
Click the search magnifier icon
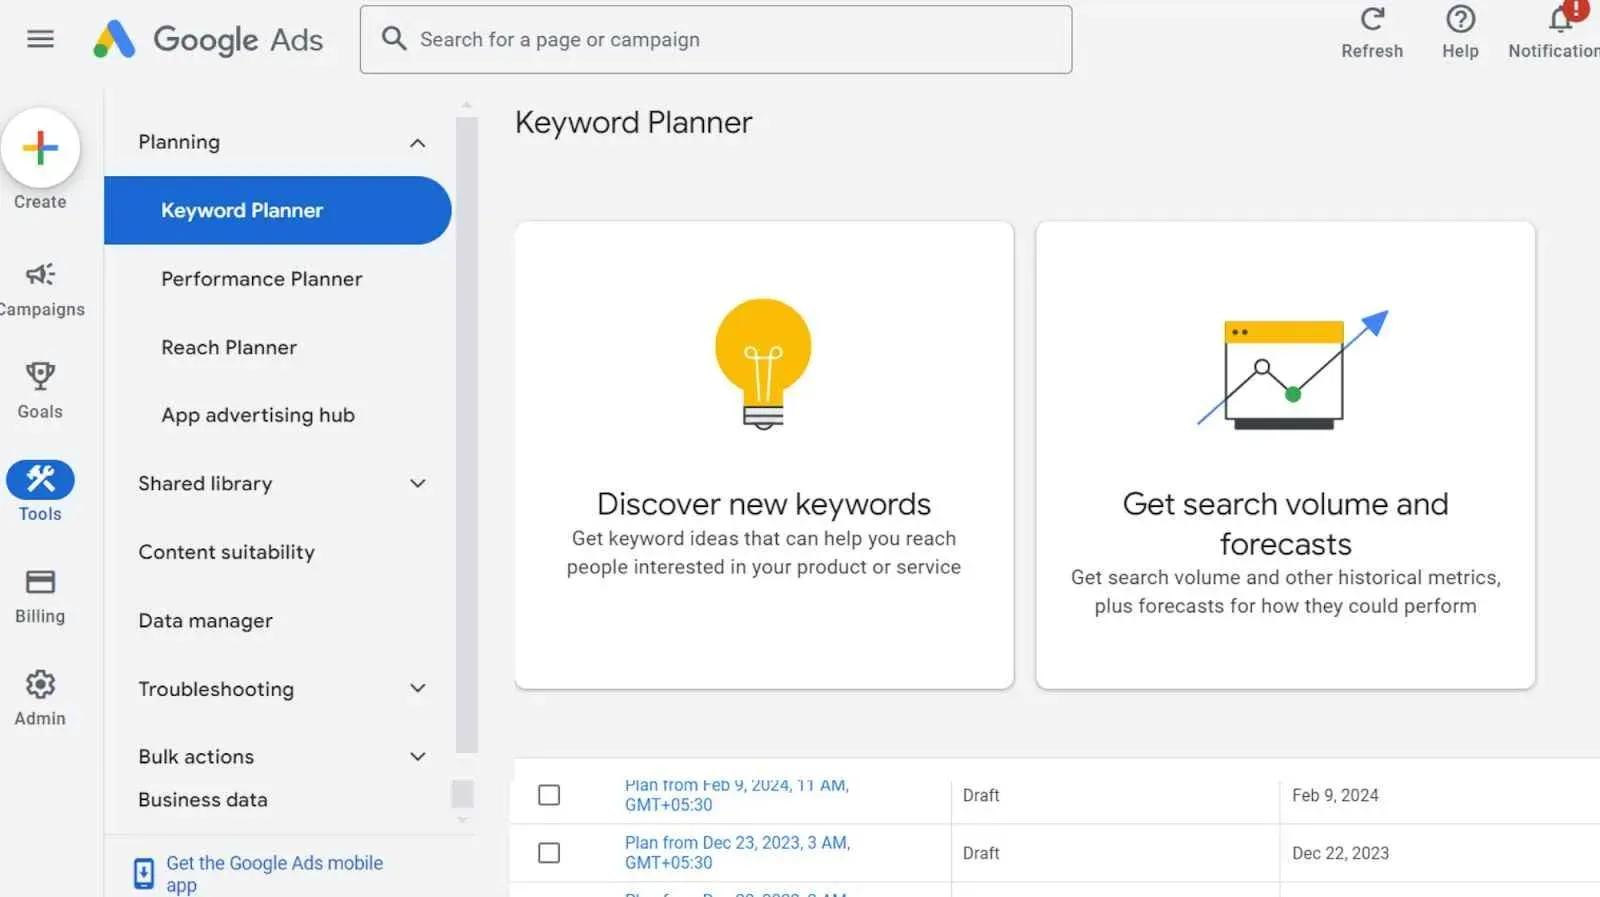click(394, 39)
